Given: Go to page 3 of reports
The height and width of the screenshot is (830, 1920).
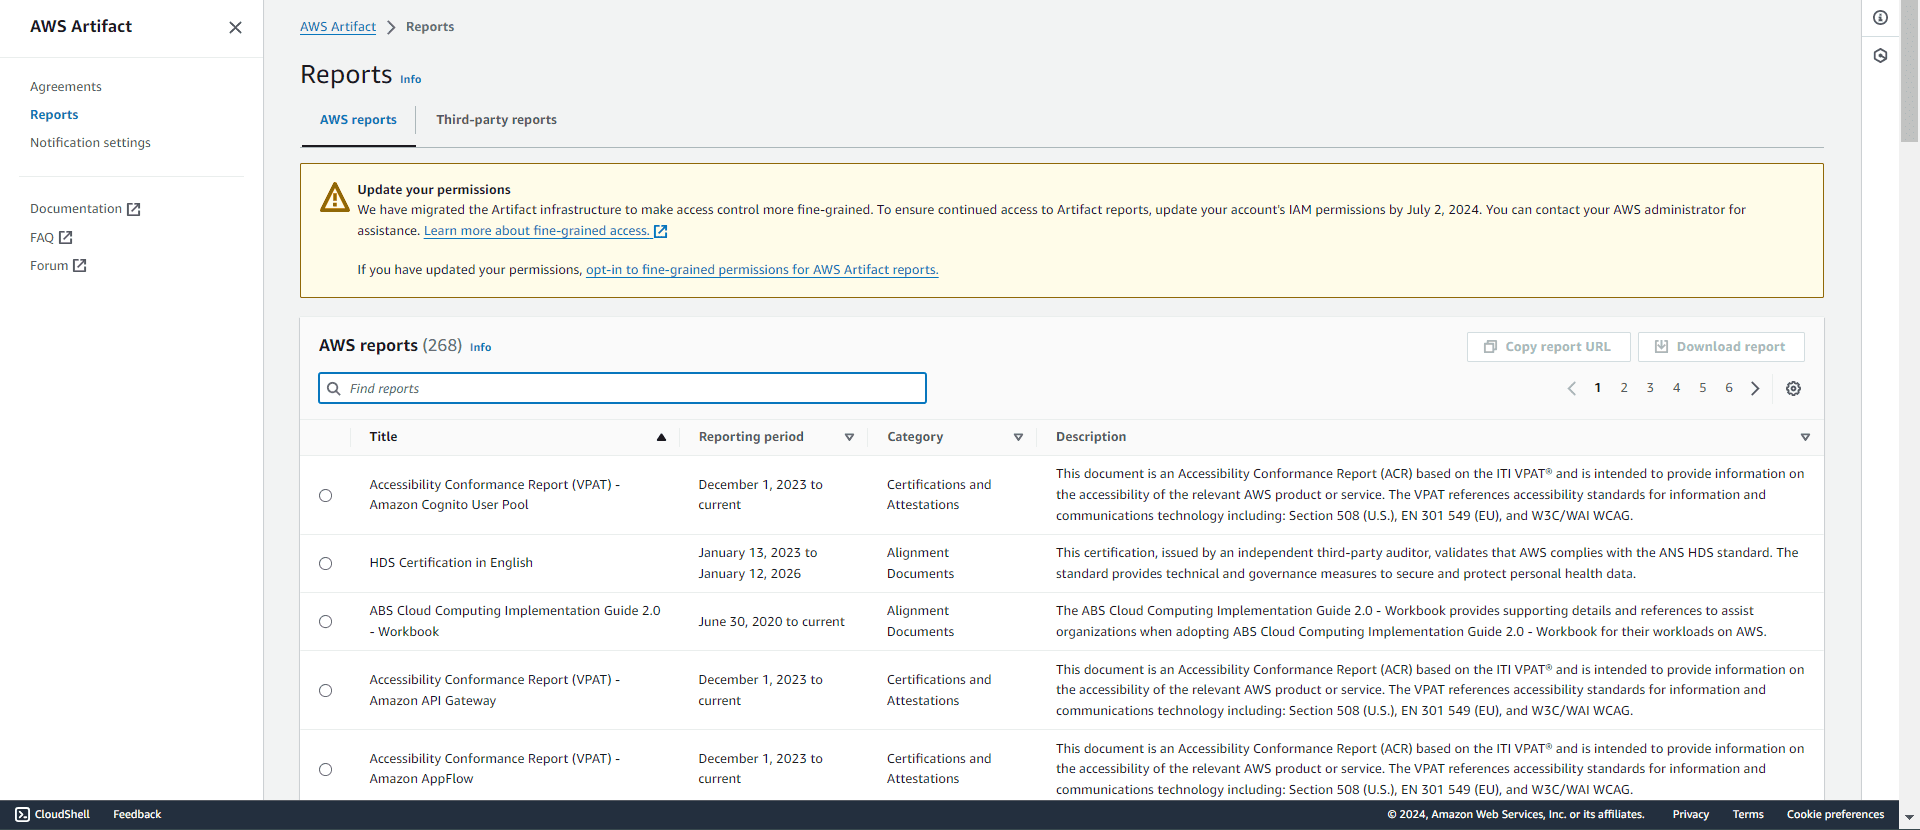Looking at the screenshot, I should 1650,388.
